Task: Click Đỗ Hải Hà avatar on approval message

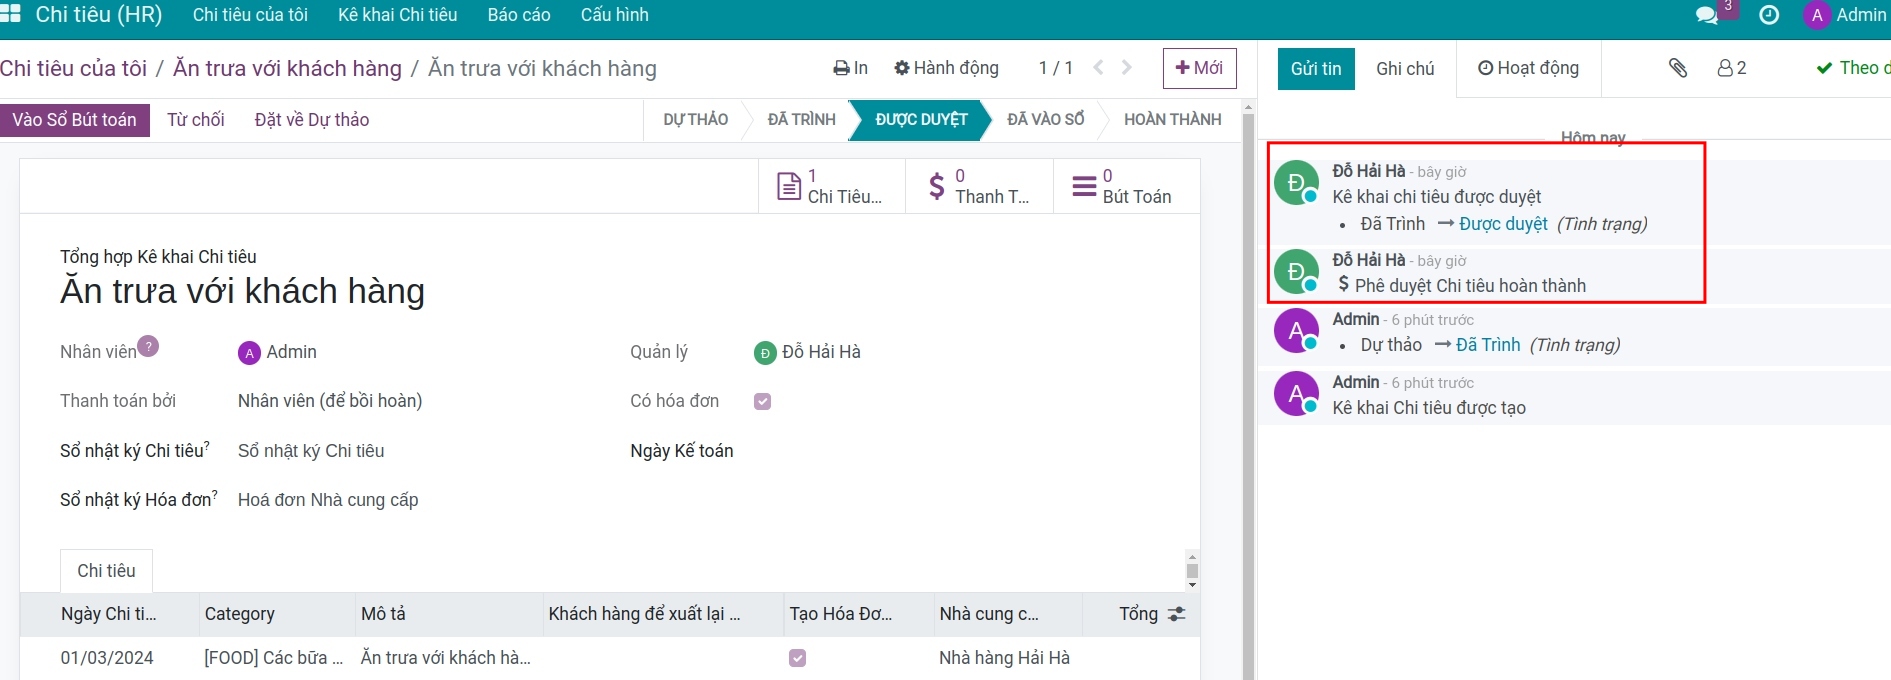Action: (1297, 183)
